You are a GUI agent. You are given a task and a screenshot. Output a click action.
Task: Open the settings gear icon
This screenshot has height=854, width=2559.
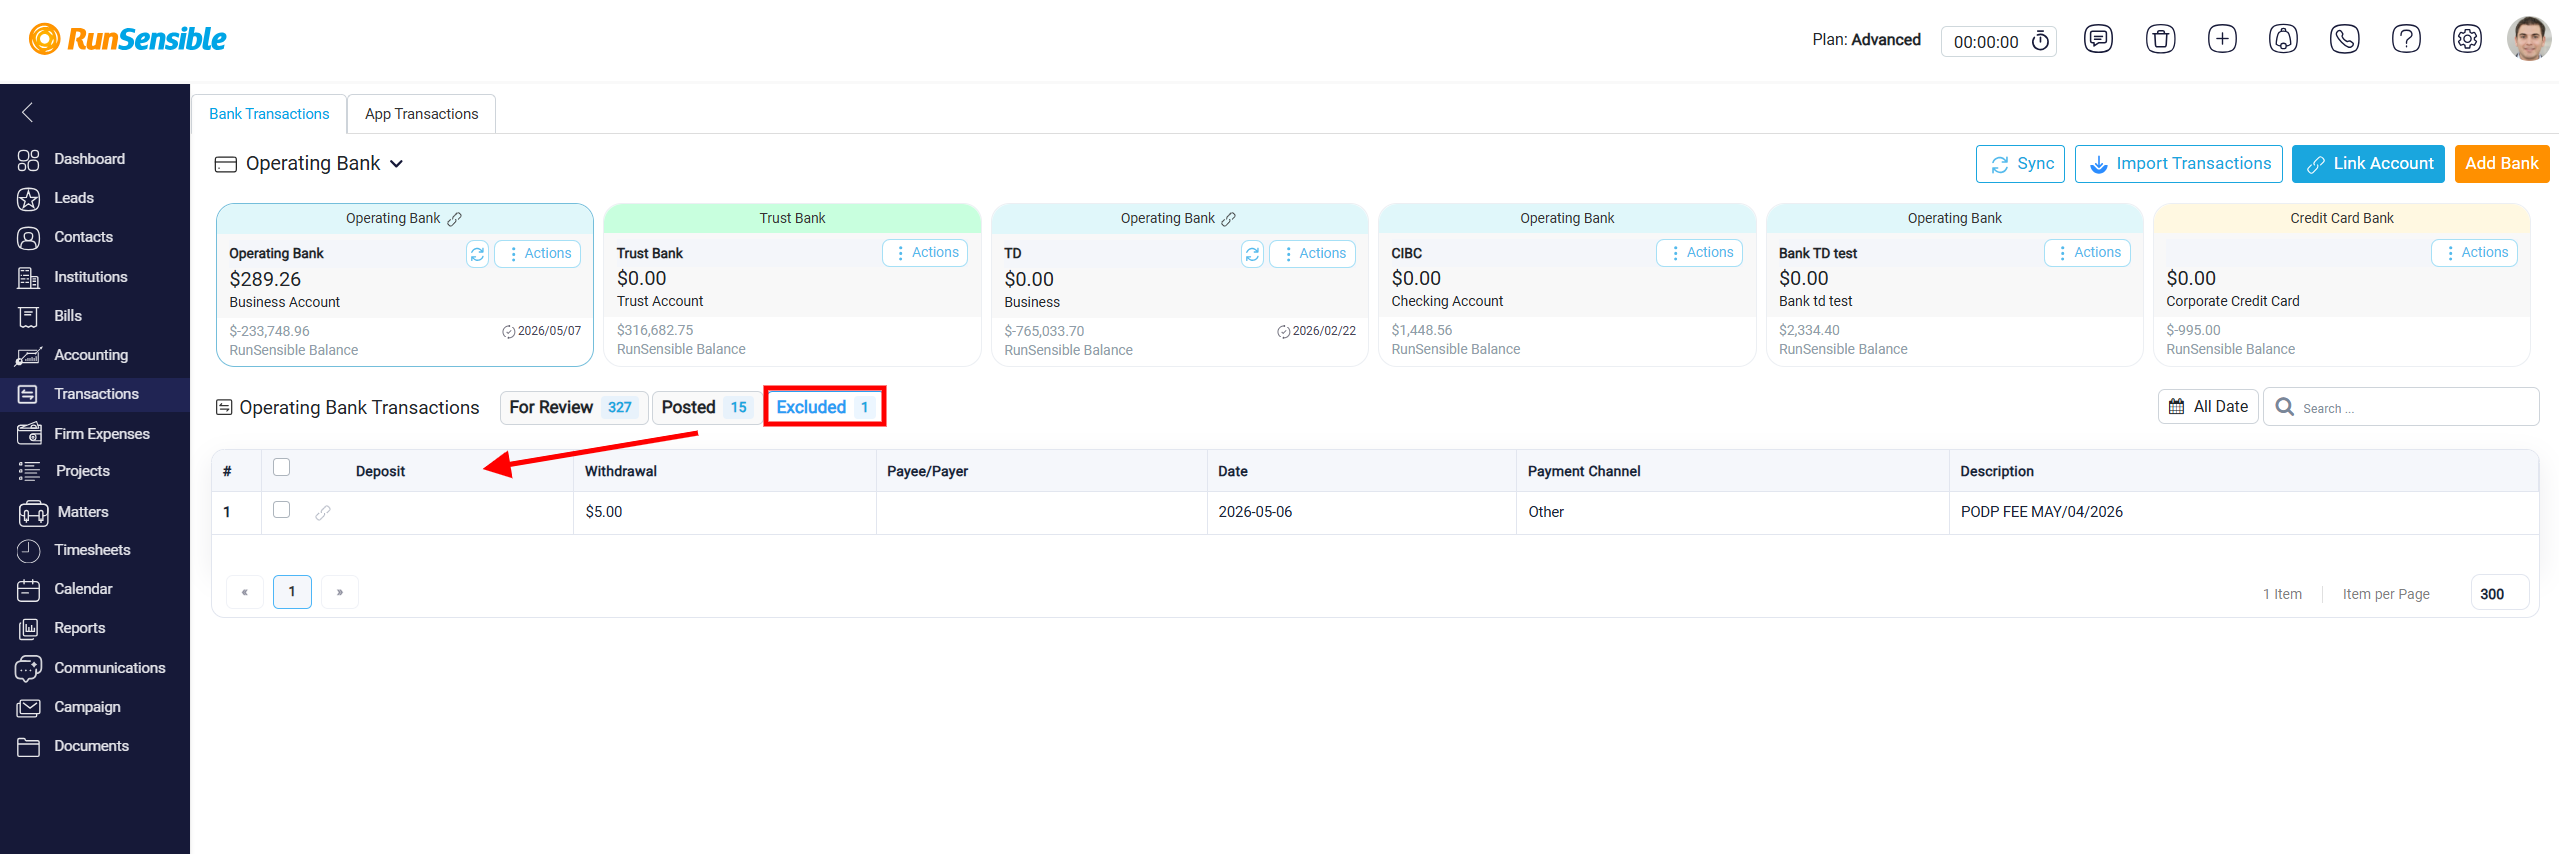pyautogui.click(x=2468, y=39)
